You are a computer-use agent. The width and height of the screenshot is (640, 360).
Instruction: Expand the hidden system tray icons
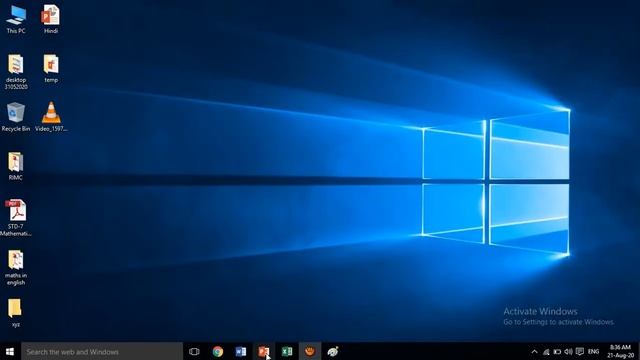(x=534, y=351)
